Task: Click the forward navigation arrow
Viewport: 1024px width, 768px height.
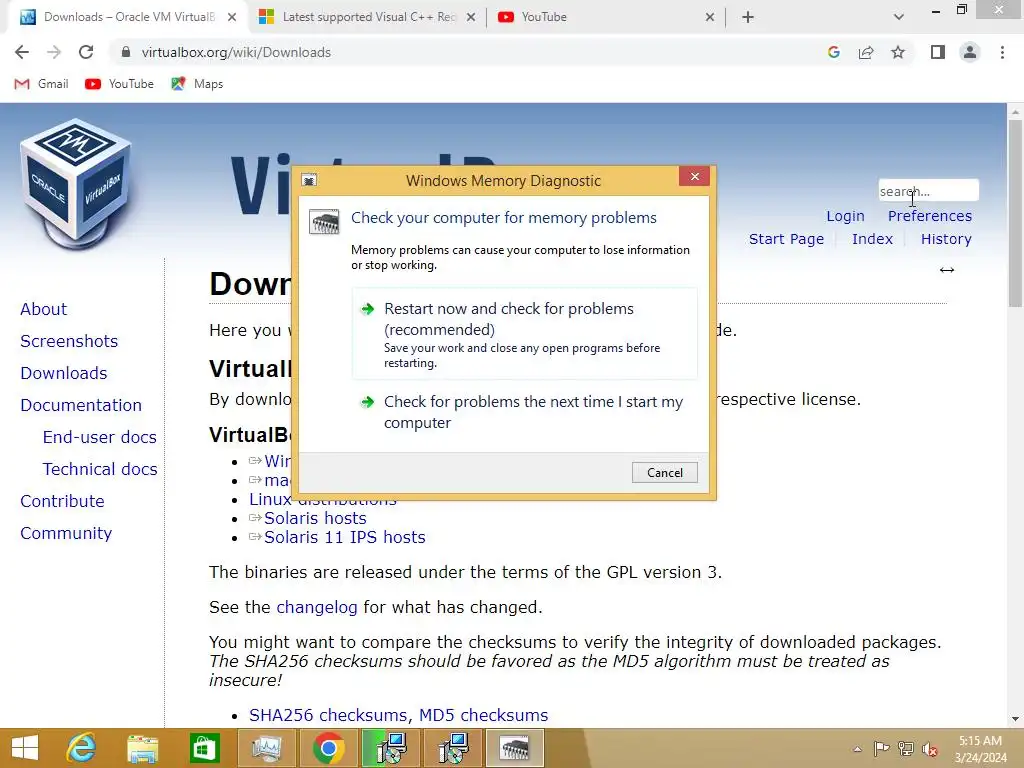Action: [x=54, y=52]
